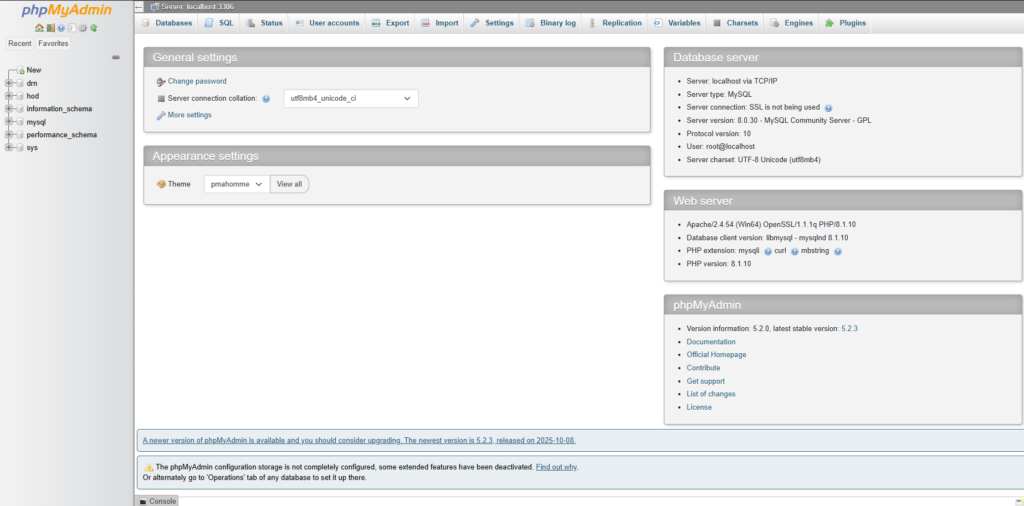Image resolution: width=1024 pixels, height=506 pixels.
Task: Open the SQL tab
Action: 219,23
